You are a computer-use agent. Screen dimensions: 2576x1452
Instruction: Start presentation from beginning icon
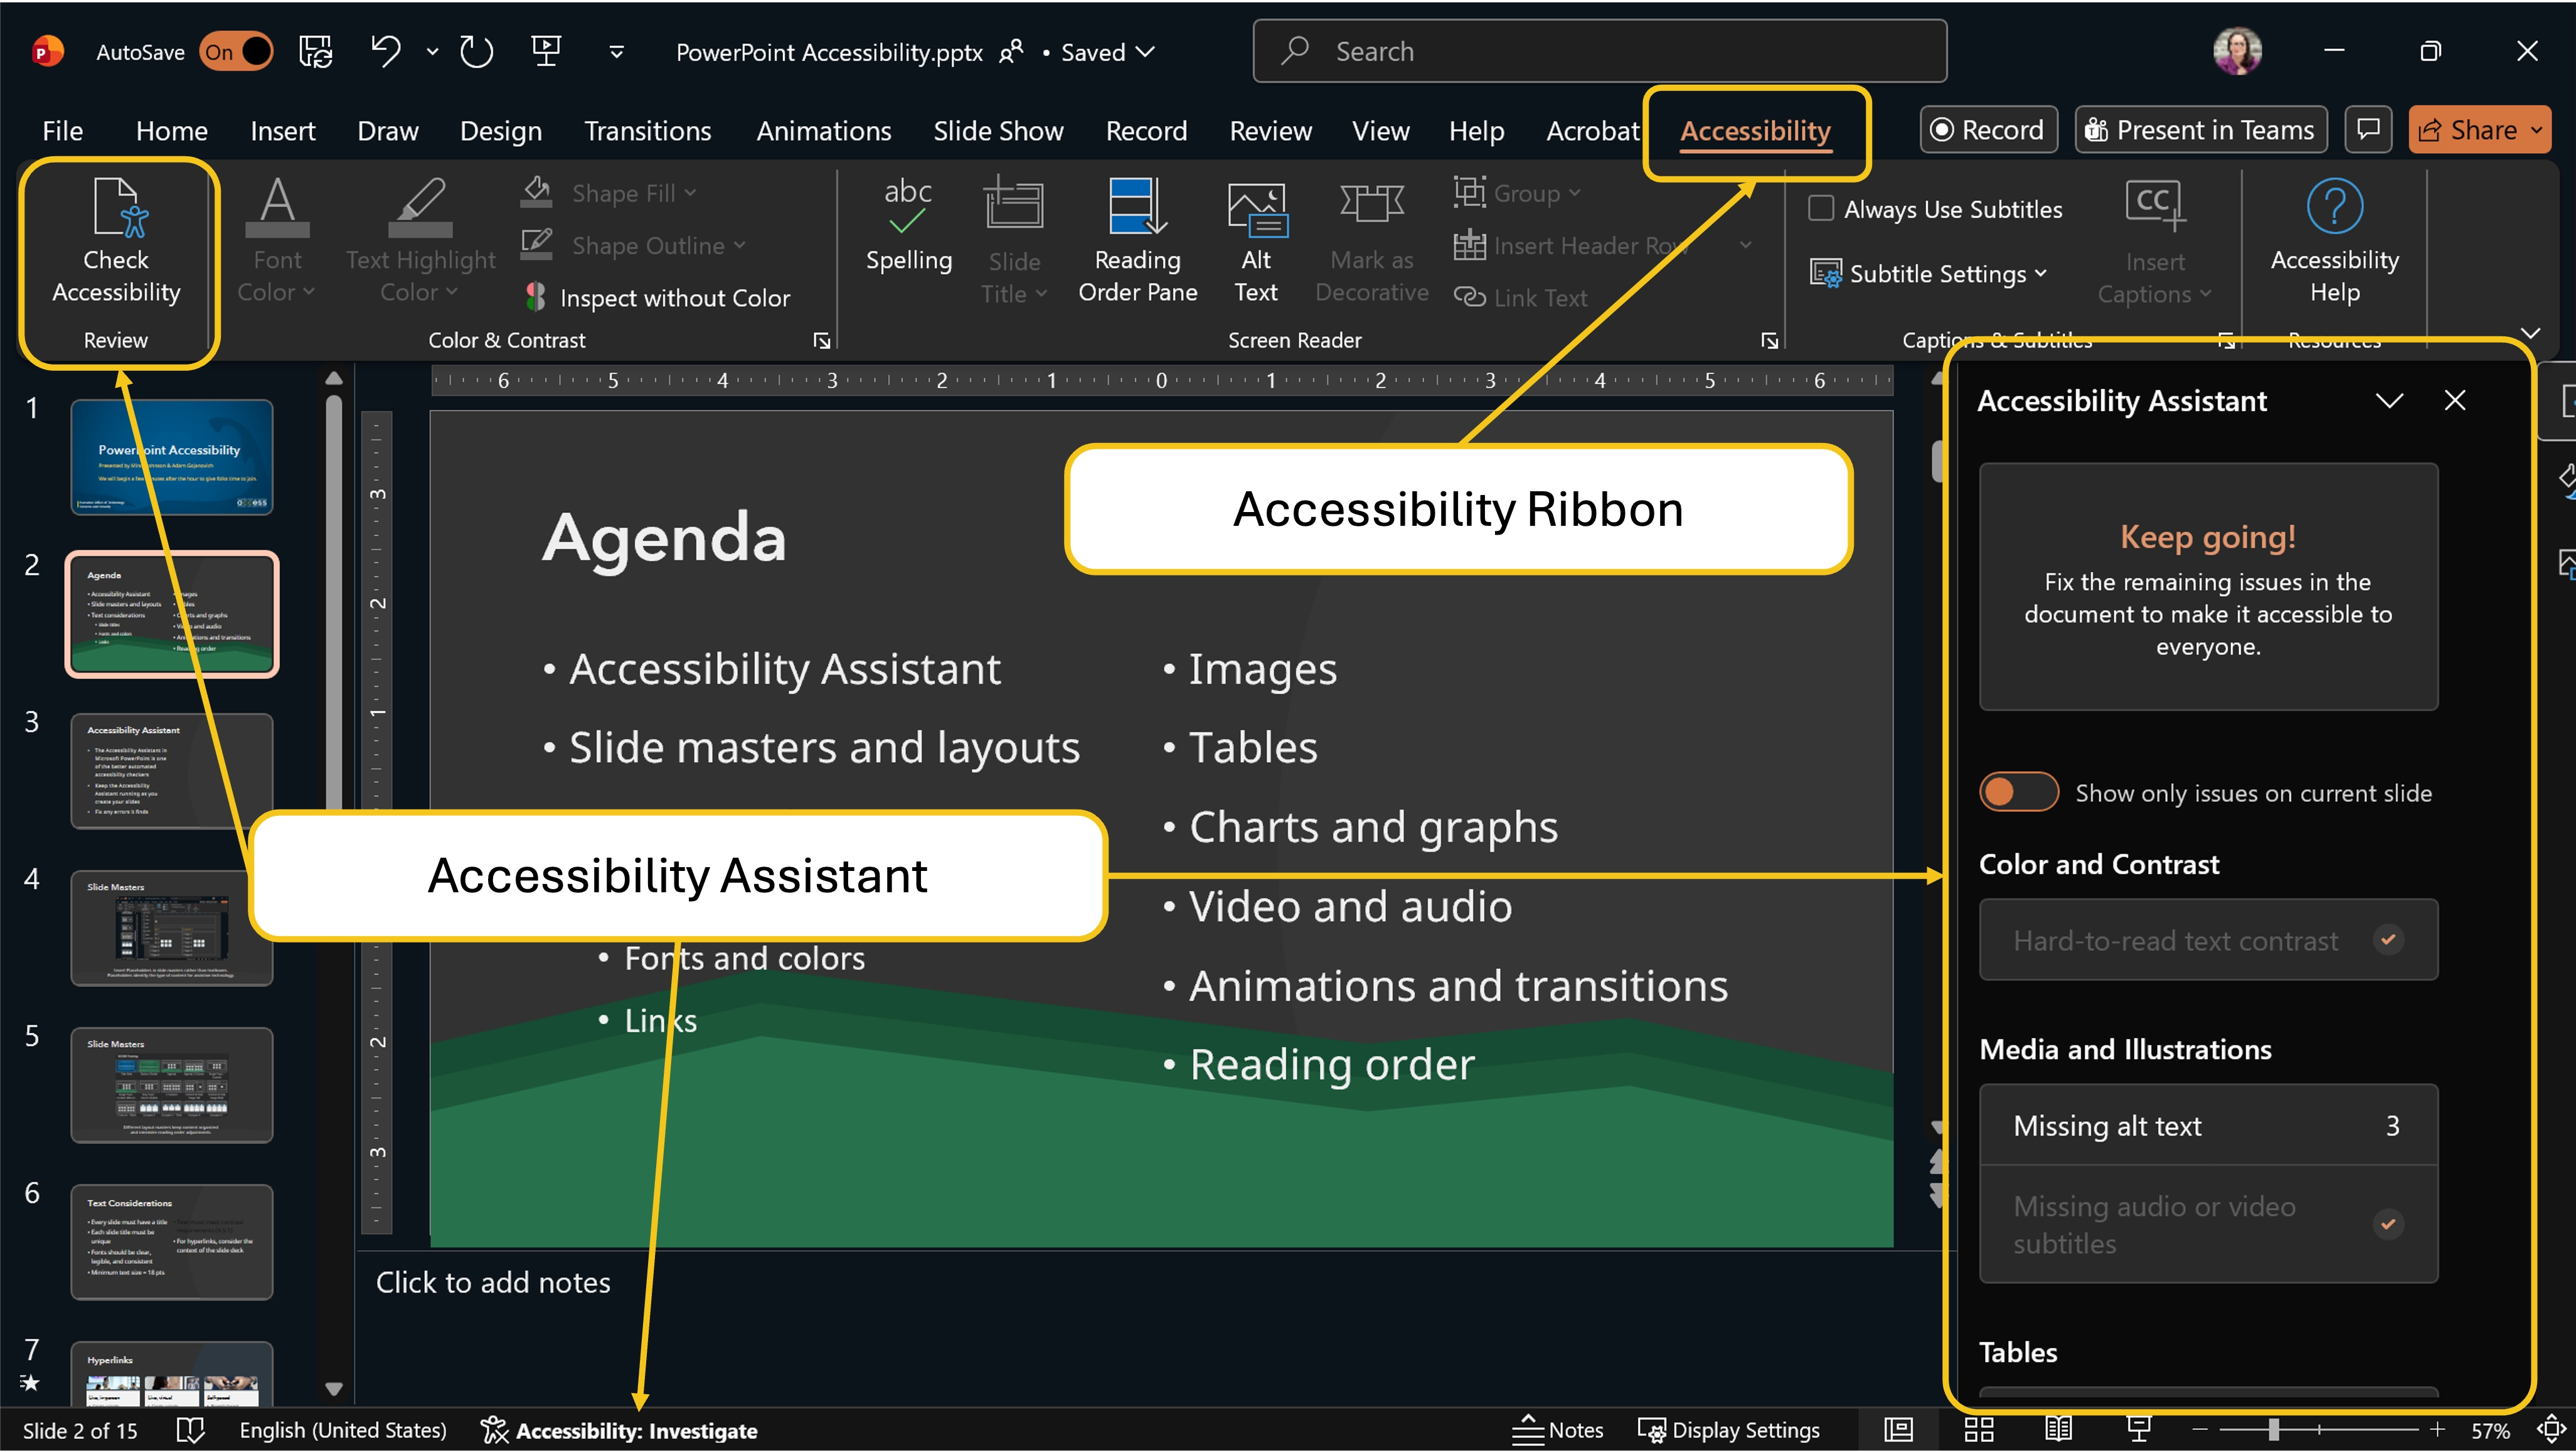[x=546, y=51]
